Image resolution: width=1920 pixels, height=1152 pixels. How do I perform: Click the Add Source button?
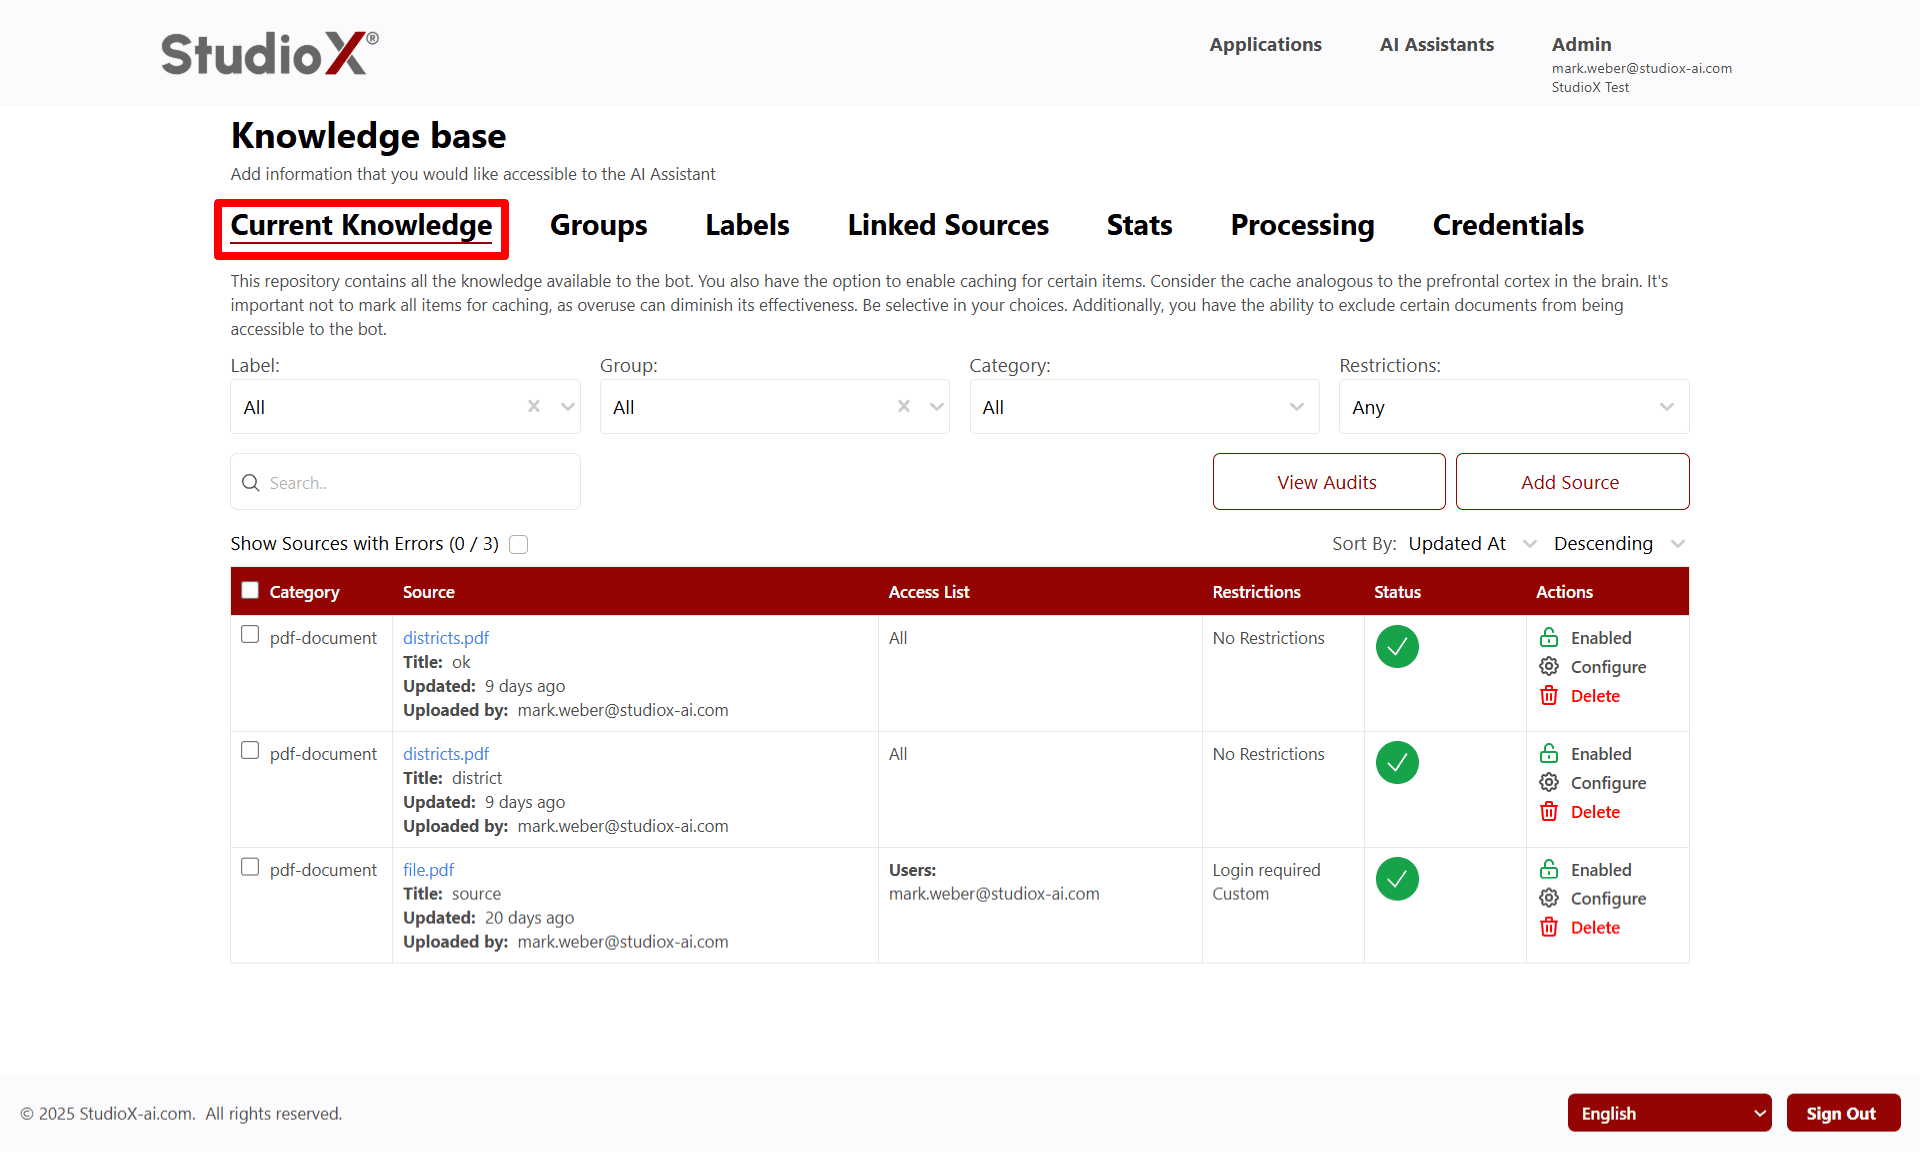pos(1570,481)
